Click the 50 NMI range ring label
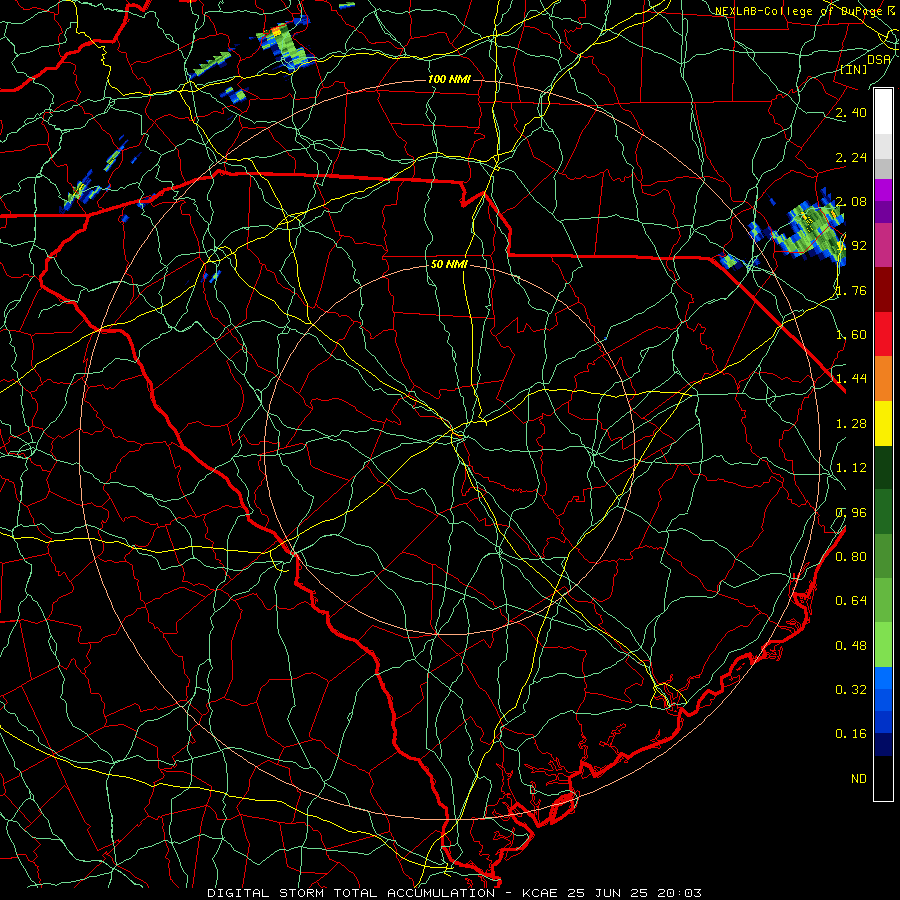 click(x=449, y=264)
